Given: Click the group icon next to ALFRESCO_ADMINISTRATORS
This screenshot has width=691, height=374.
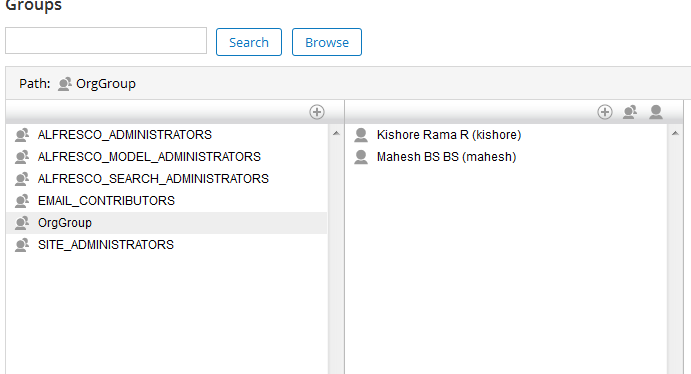Looking at the screenshot, I should pos(22,135).
